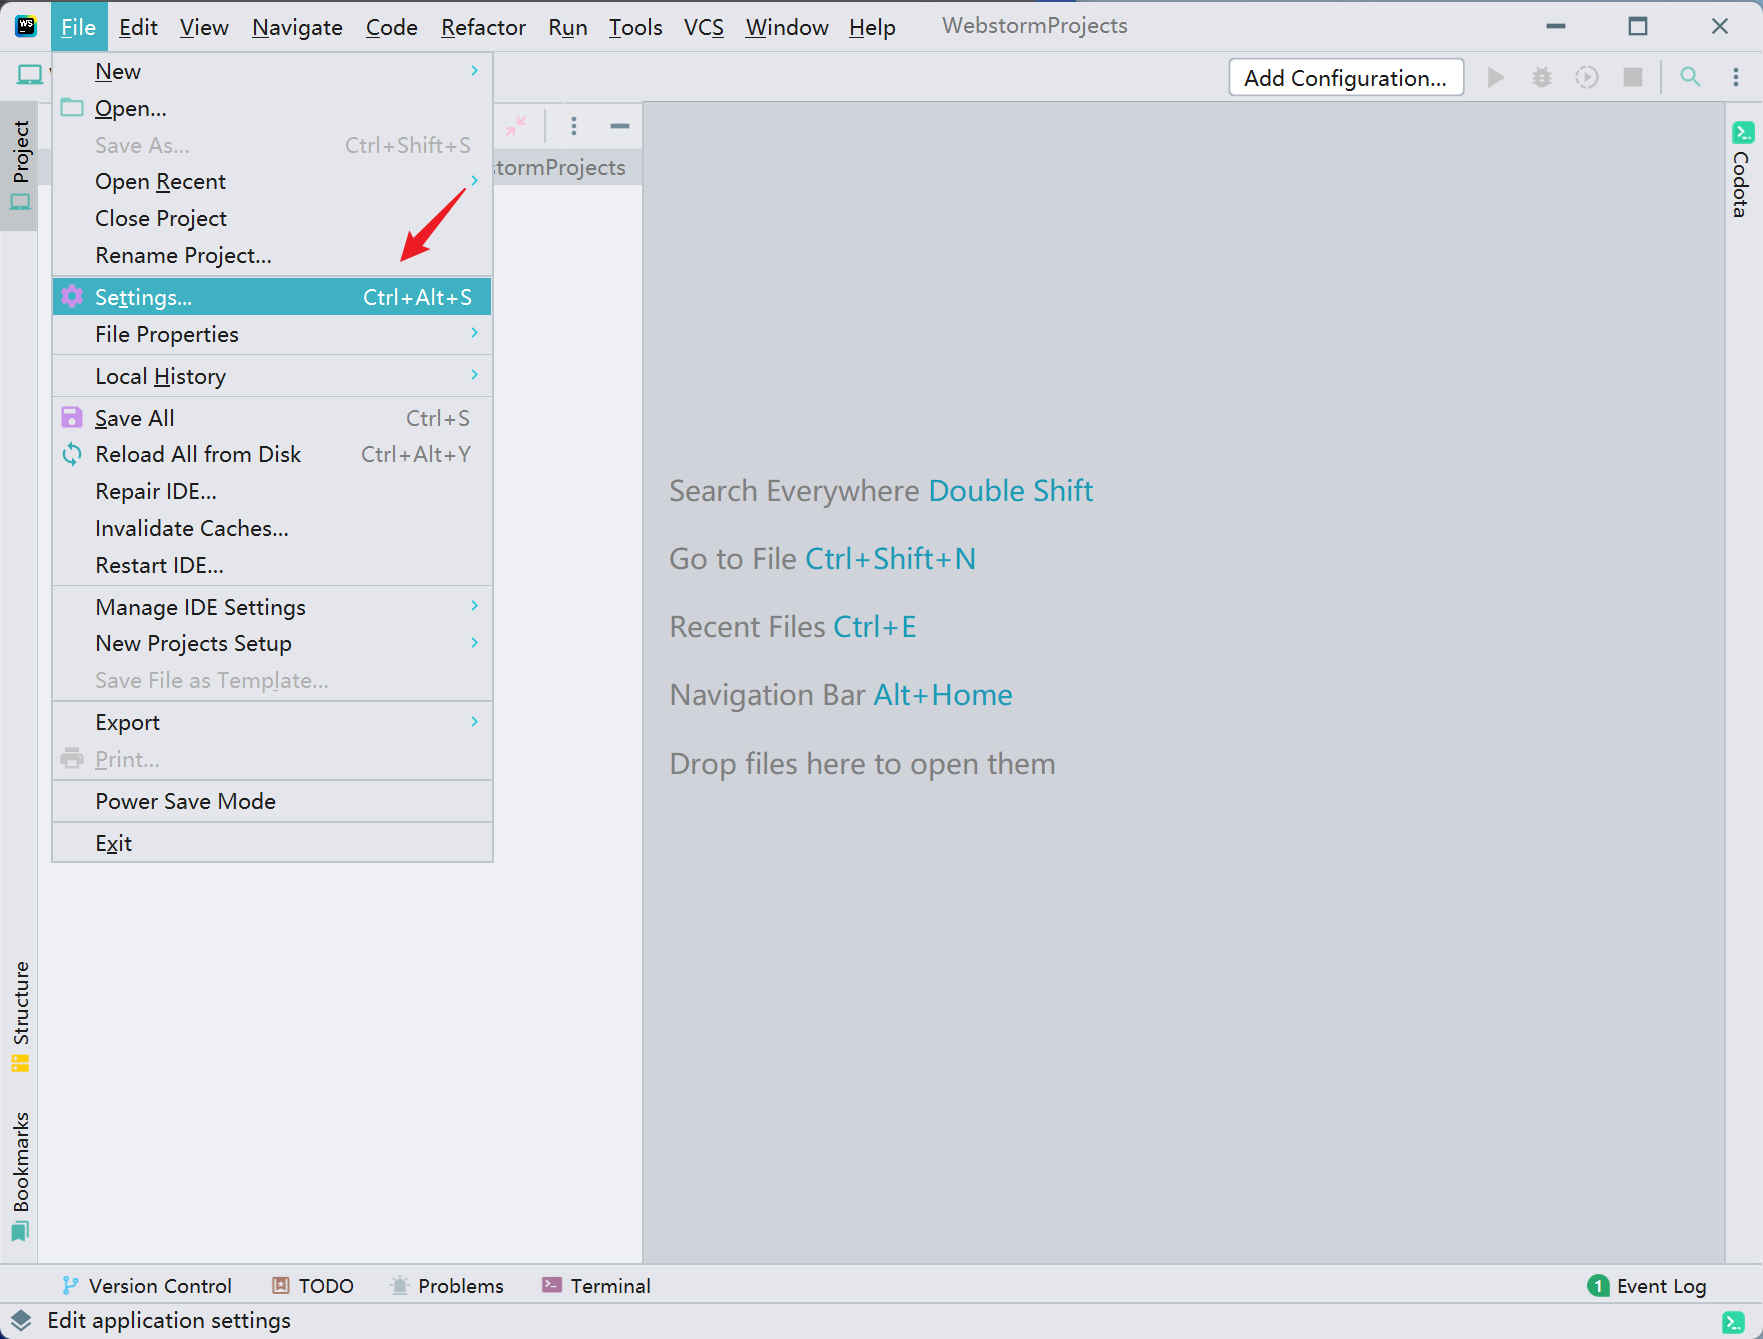Image resolution: width=1763 pixels, height=1339 pixels.
Task: Expand the New submenu
Action: point(272,71)
